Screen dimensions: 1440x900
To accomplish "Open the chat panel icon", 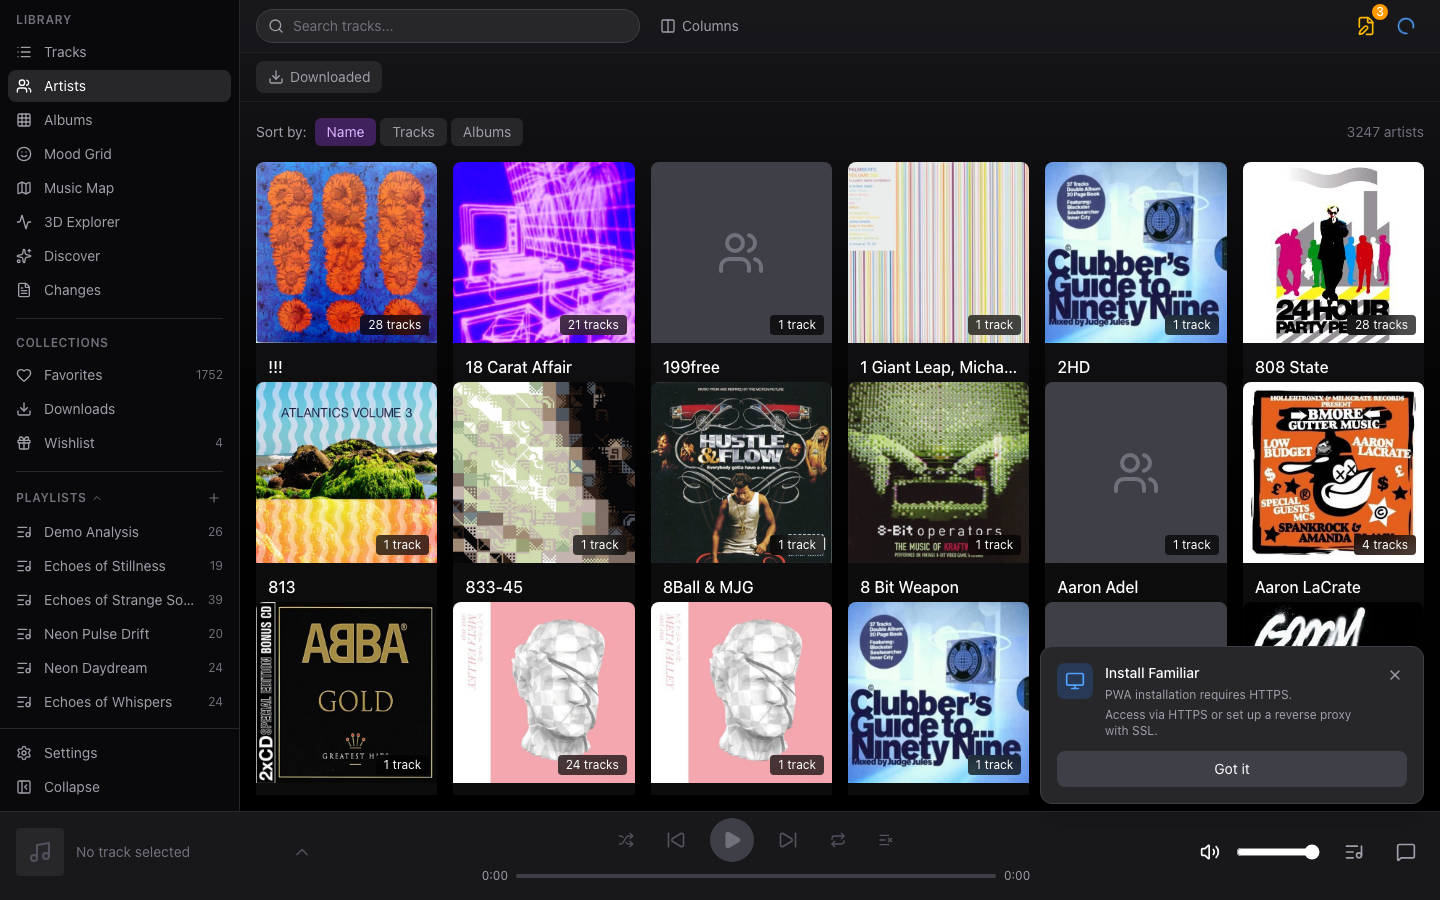I will pyautogui.click(x=1405, y=852).
